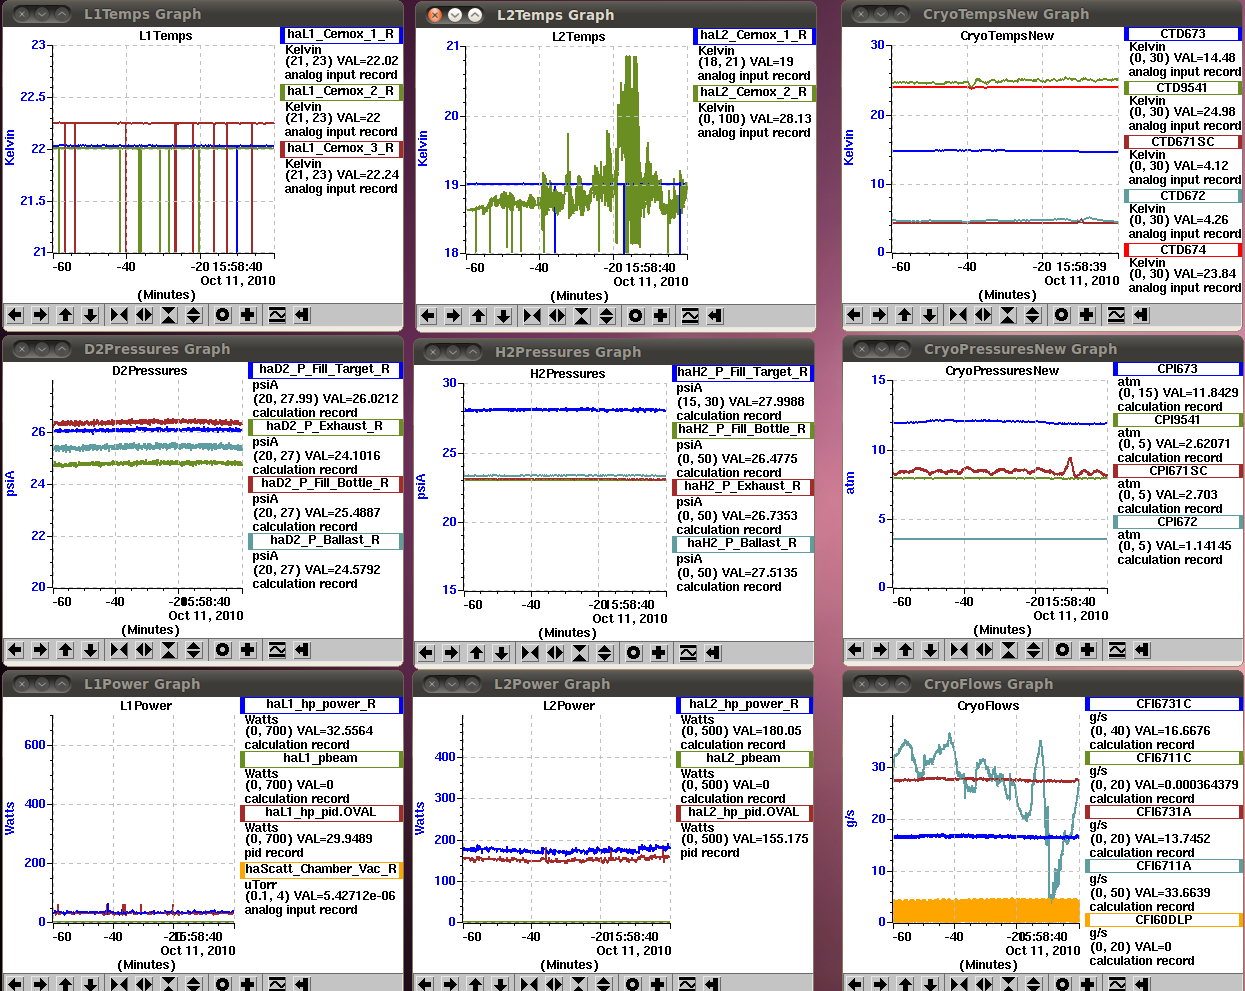Select haL2_Cernox_2_R legend entry

pyautogui.click(x=754, y=92)
